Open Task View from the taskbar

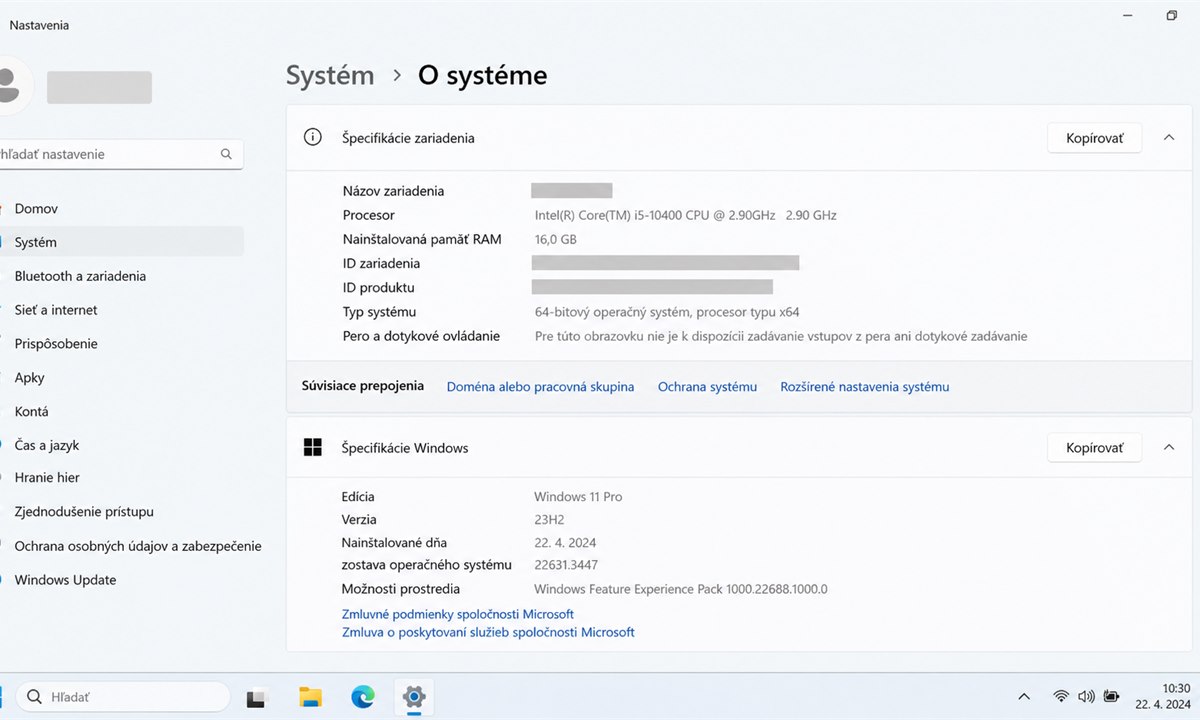[x=257, y=698]
